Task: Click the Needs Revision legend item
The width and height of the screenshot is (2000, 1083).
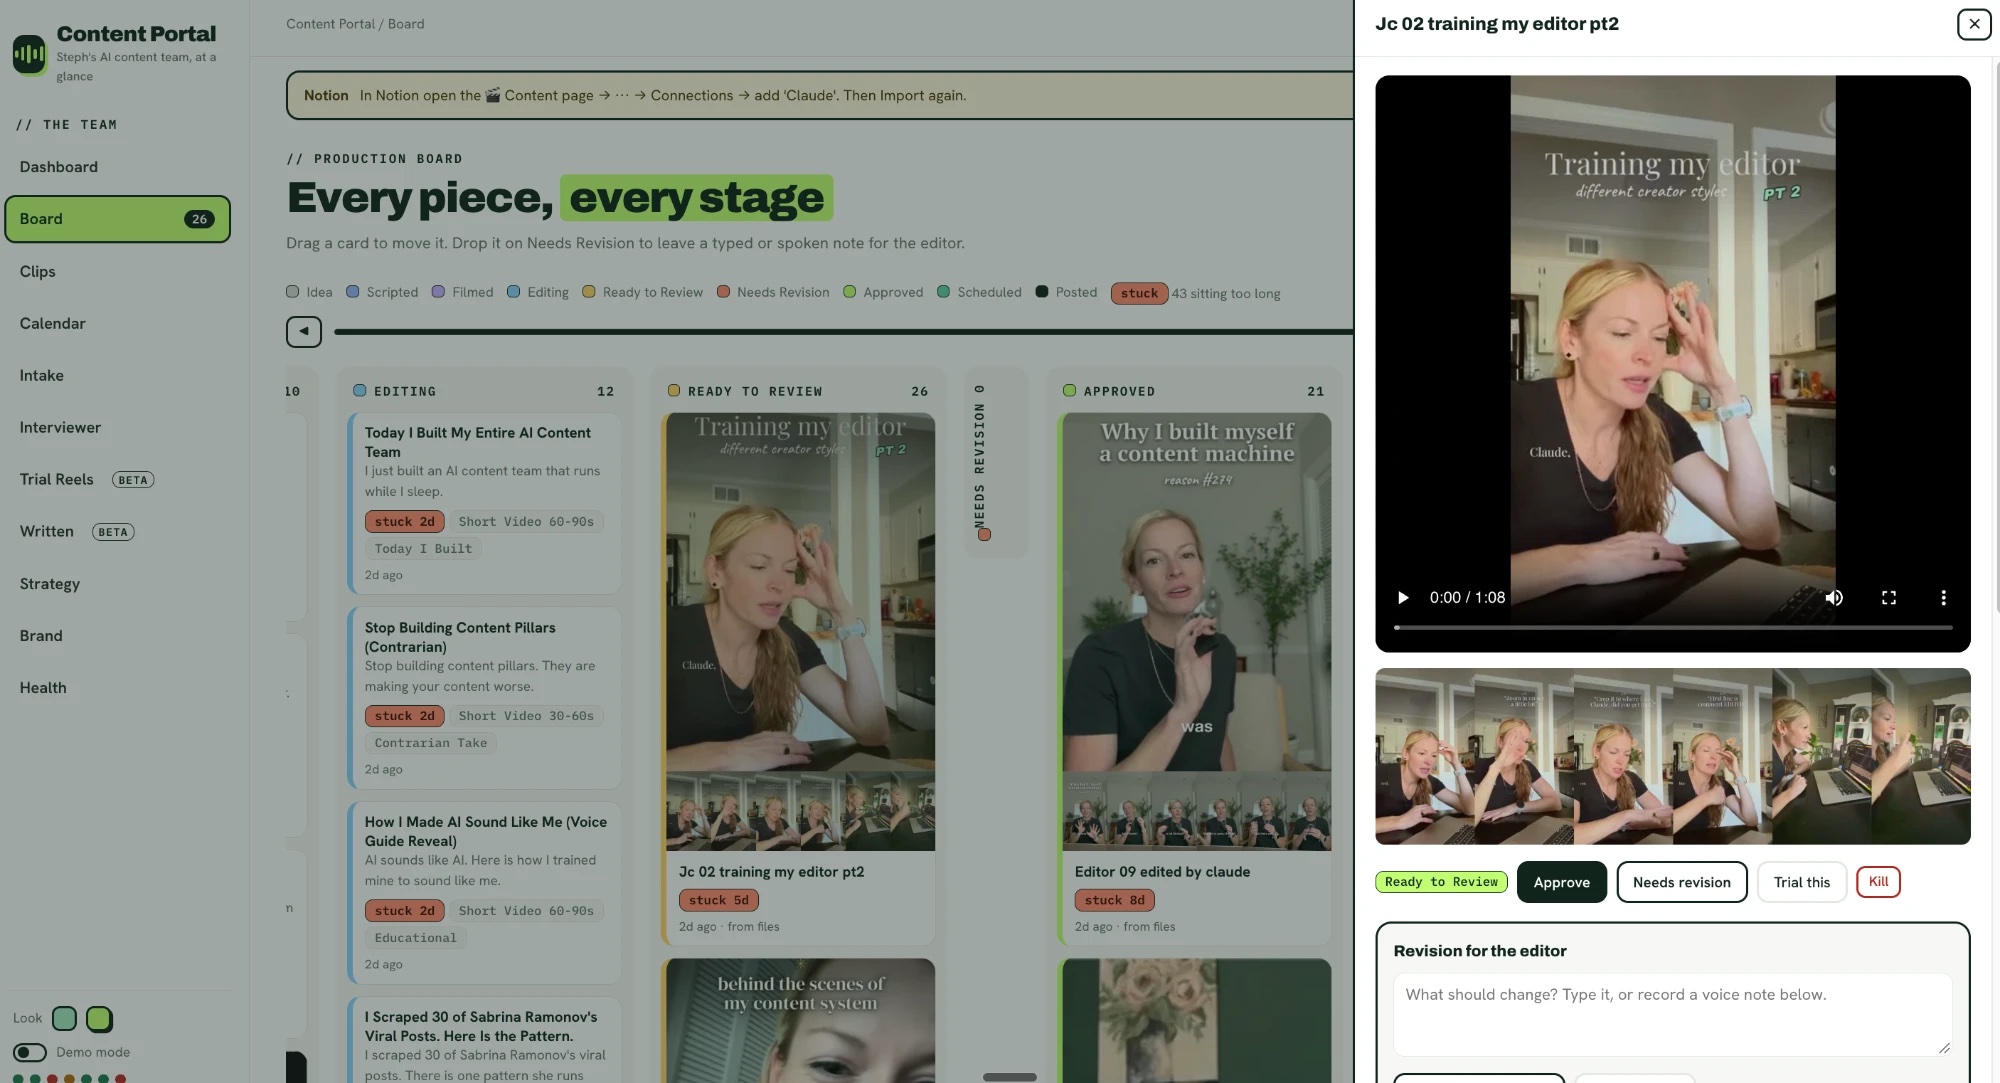Action: [773, 292]
